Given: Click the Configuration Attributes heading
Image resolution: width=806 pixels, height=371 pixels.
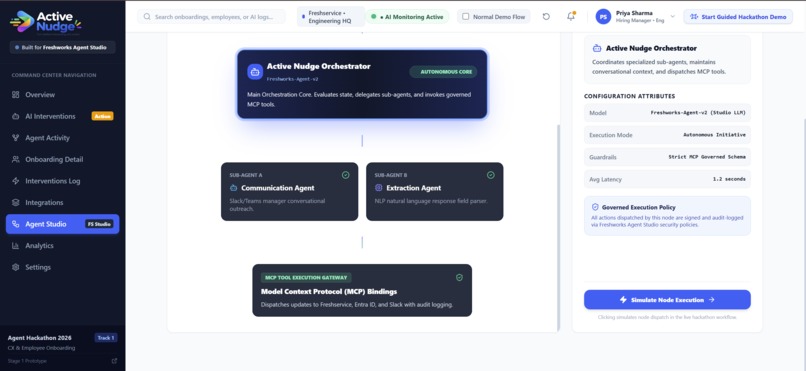Looking at the screenshot, I should click(x=629, y=96).
